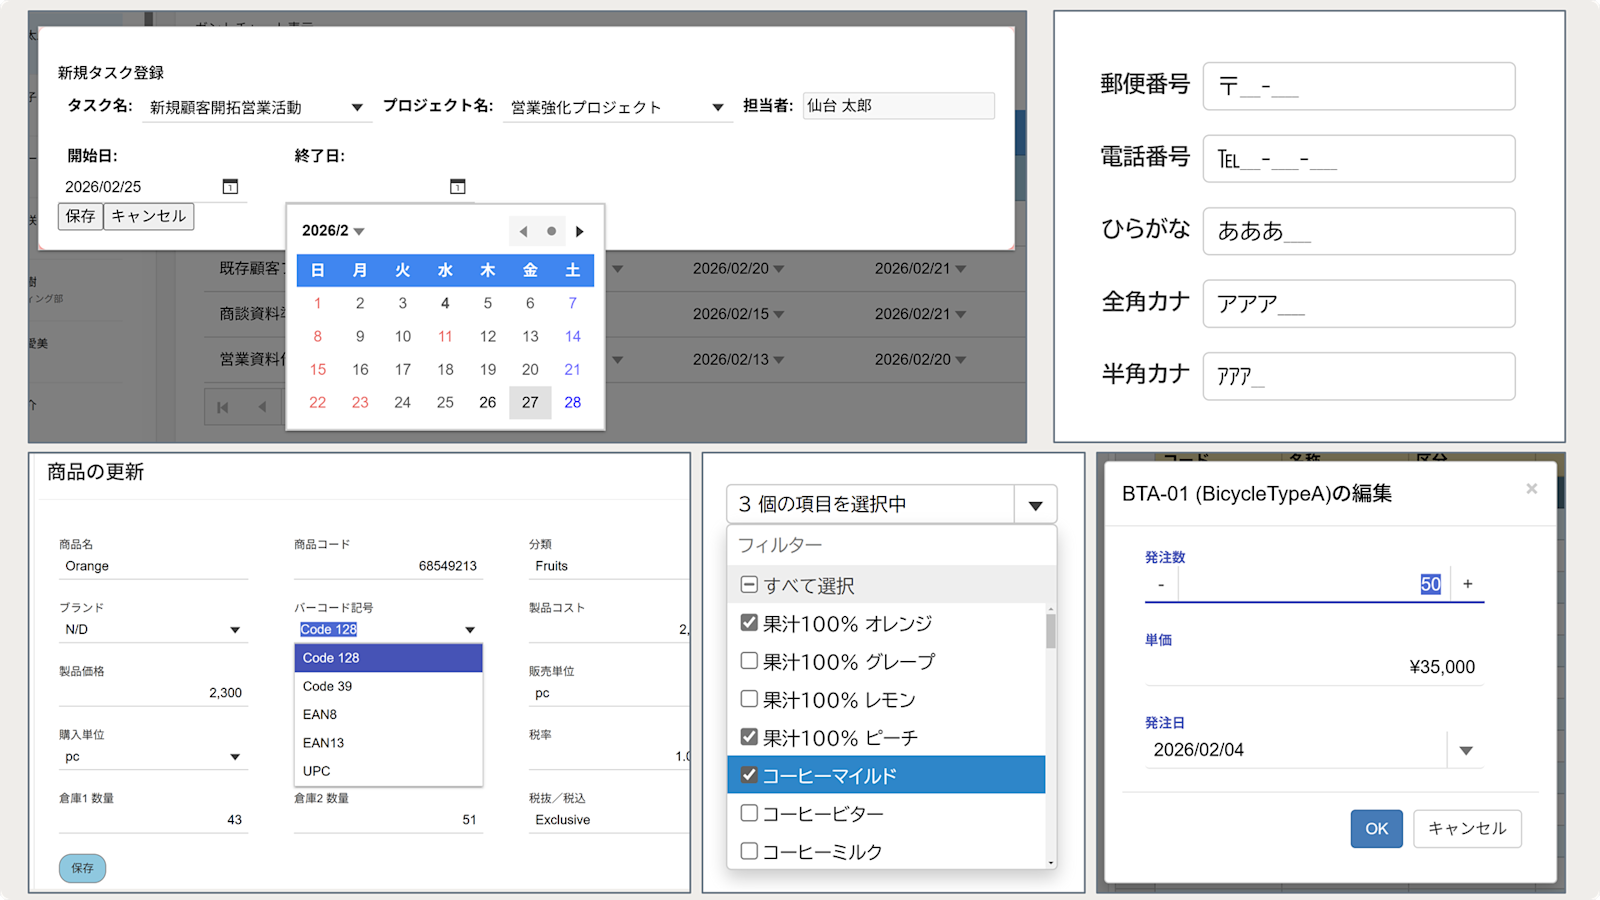
Task: Open the end date calendar icon
Action: point(458,186)
